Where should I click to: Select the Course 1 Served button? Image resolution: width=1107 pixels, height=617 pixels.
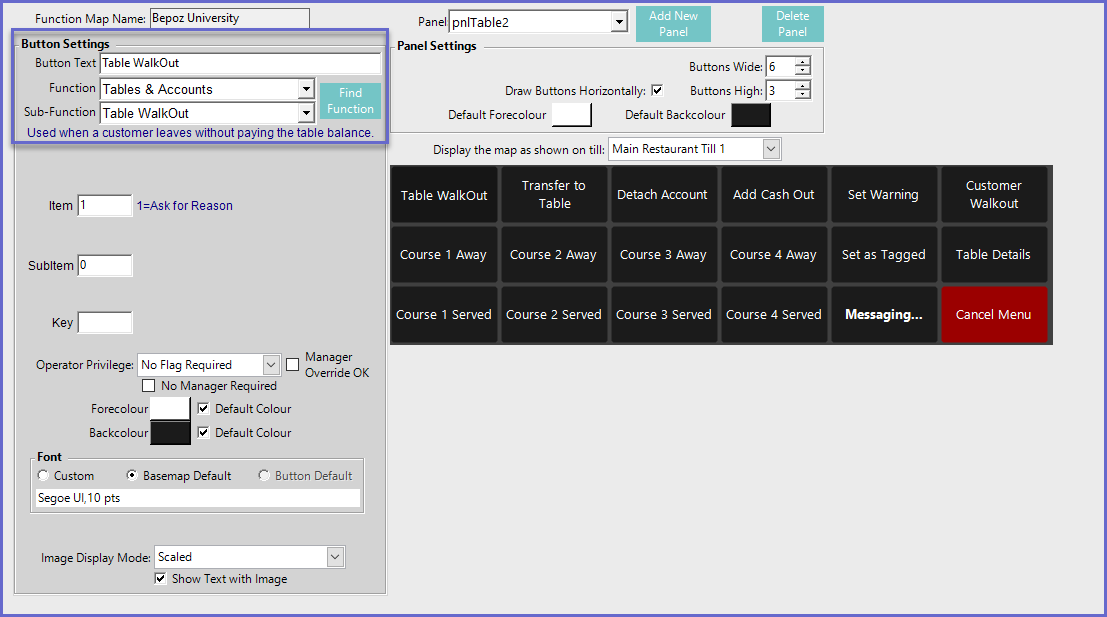tap(444, 315)
